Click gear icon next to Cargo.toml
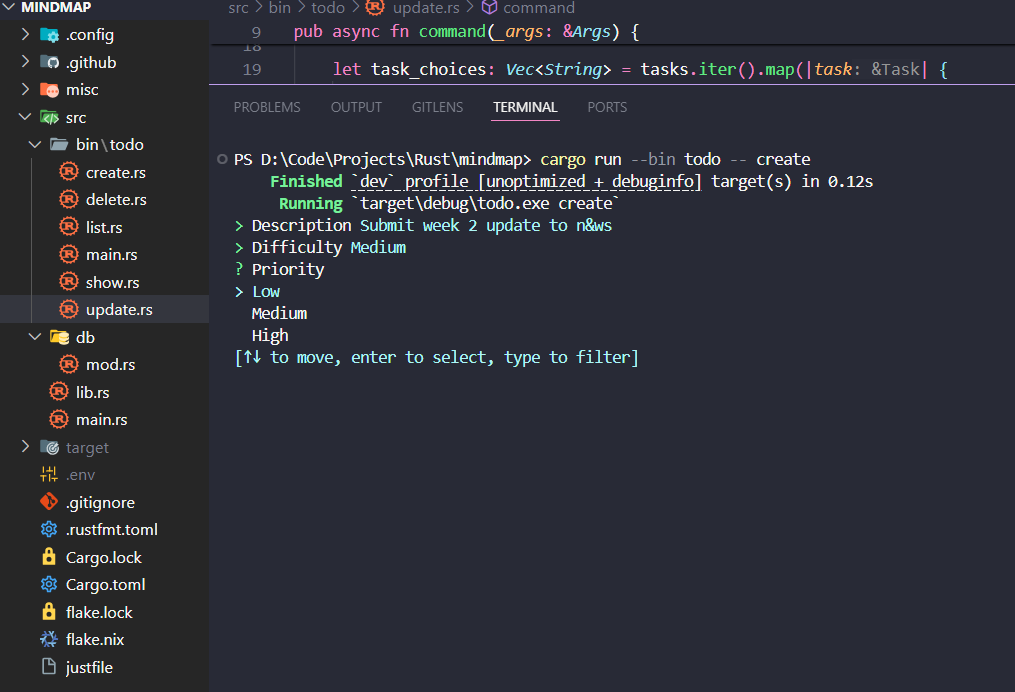The height and width of the screenshot is (692, 1015). click(x=49, y=585)
